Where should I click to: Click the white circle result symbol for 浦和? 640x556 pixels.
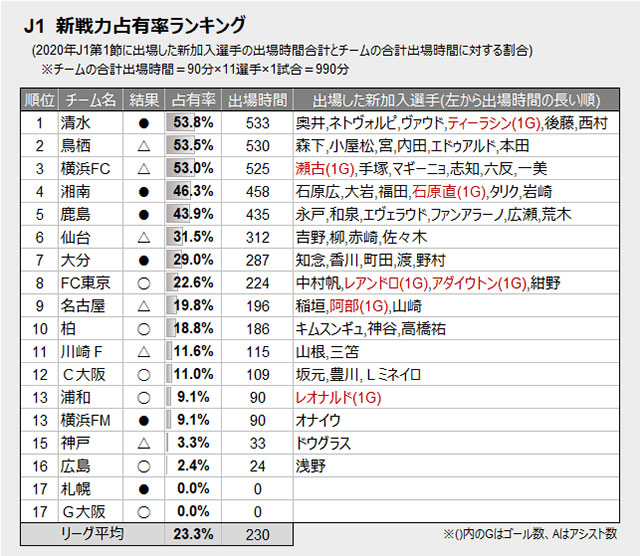(x=143, y=397)
